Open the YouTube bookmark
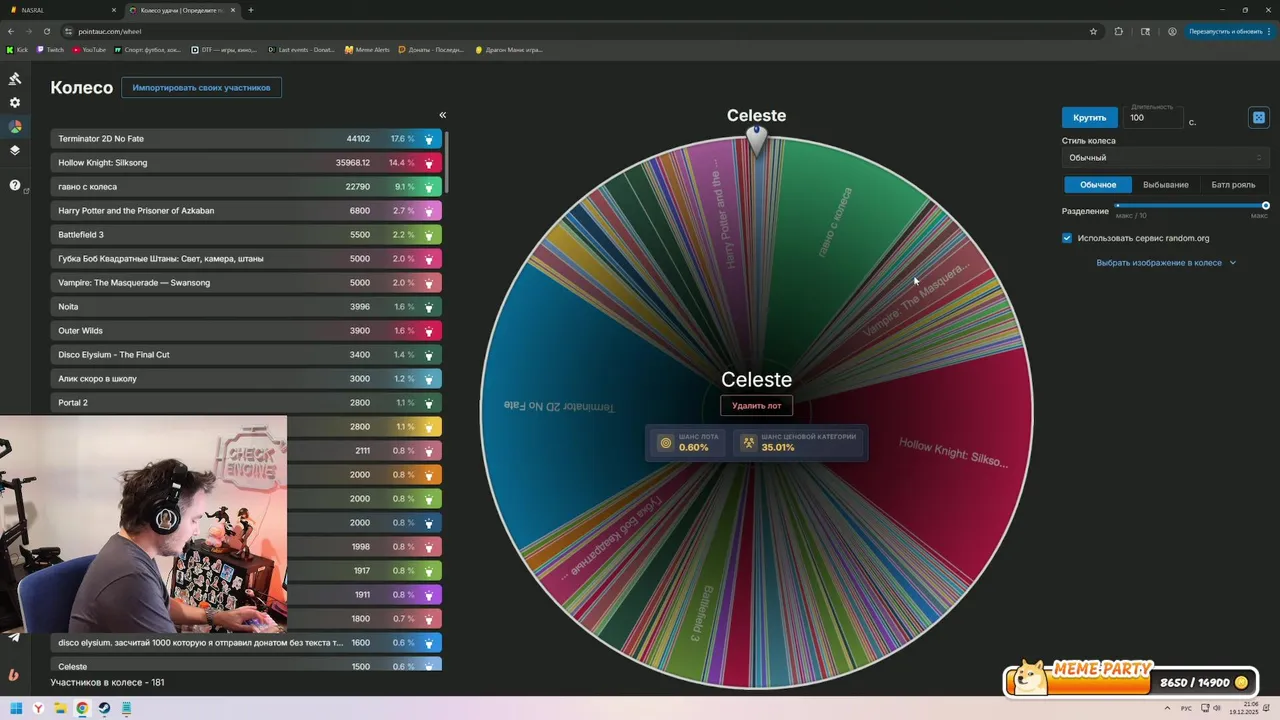 pyautogui.click(x=89, y=49)
